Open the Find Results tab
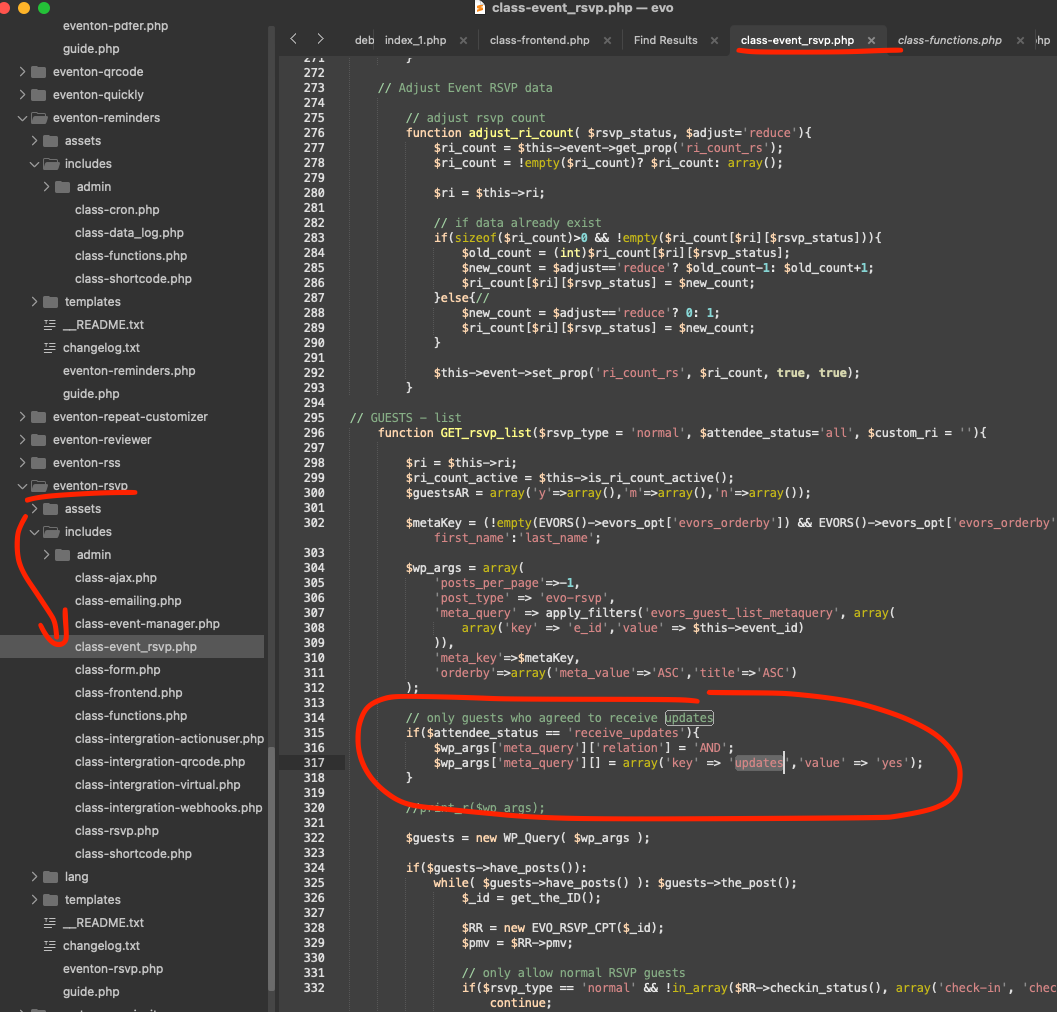1057x1012 pixels. click(665, 40)
